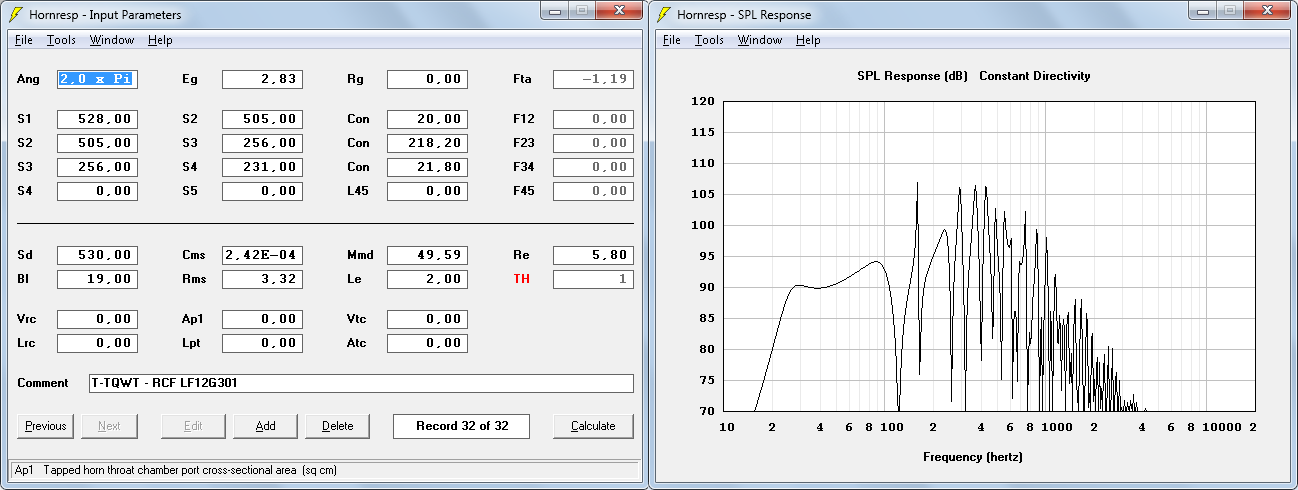
Task: Click the Rg input field
Action: point(427,79)
